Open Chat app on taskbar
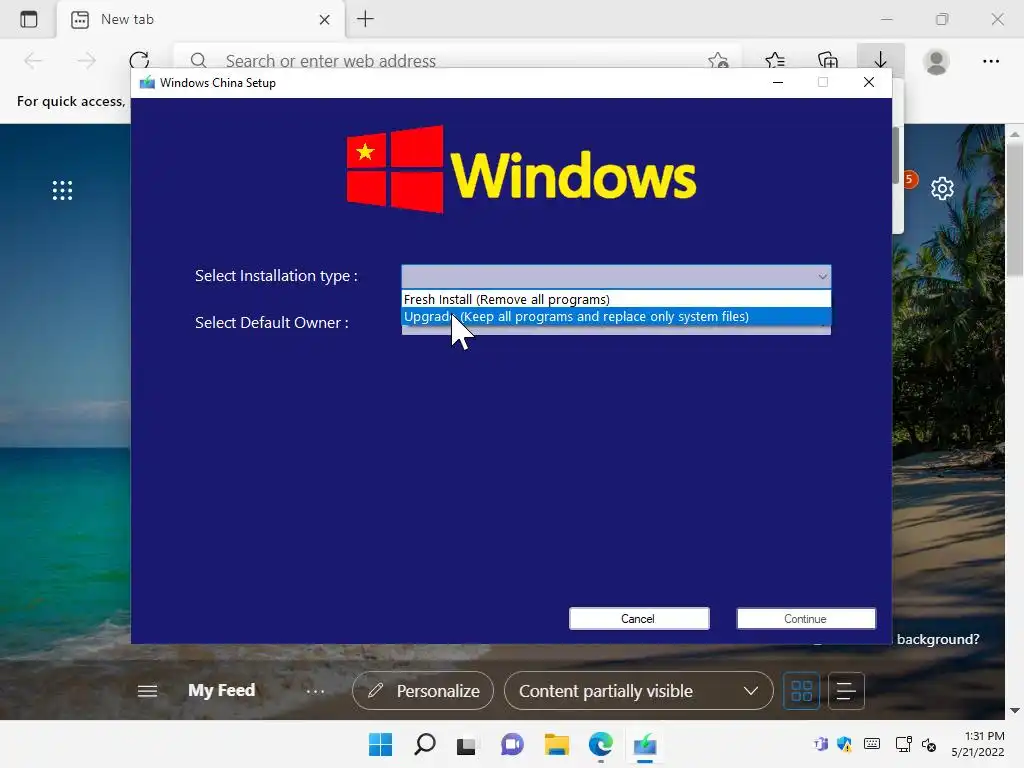 pyautogui.click(x=512, y=744)
